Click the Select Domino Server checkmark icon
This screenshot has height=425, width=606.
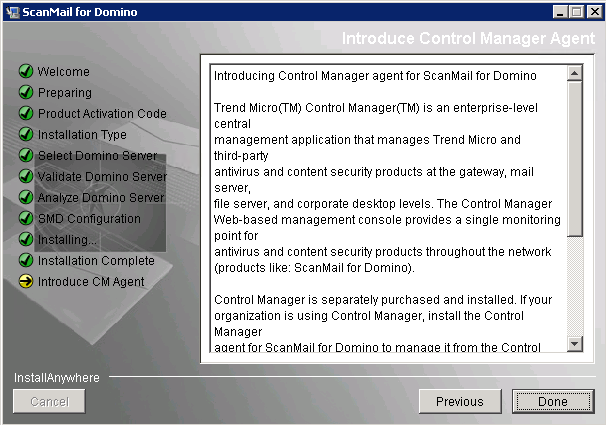coord(26,156)
